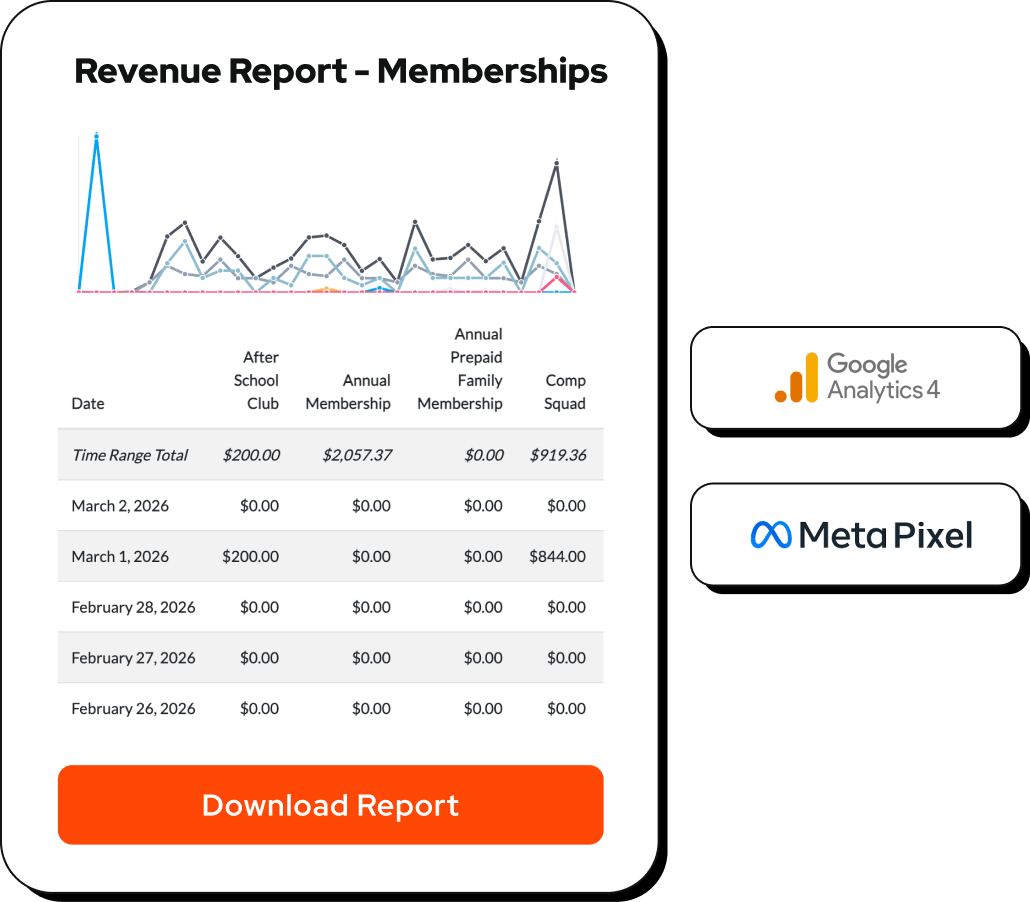Click the $2,057.37 Annual Membership total
The height and width of the screenshot is (902, 1030).
[357, 455]
